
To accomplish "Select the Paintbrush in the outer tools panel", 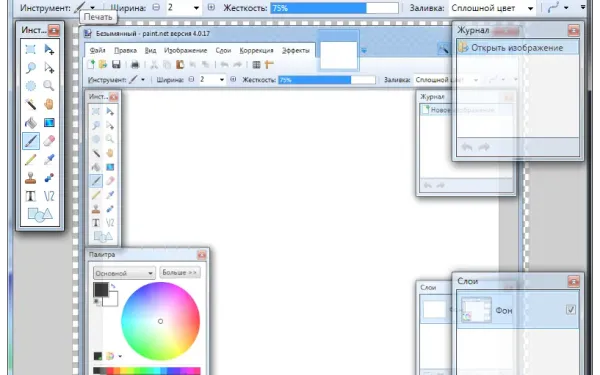I will click(31, 141).
